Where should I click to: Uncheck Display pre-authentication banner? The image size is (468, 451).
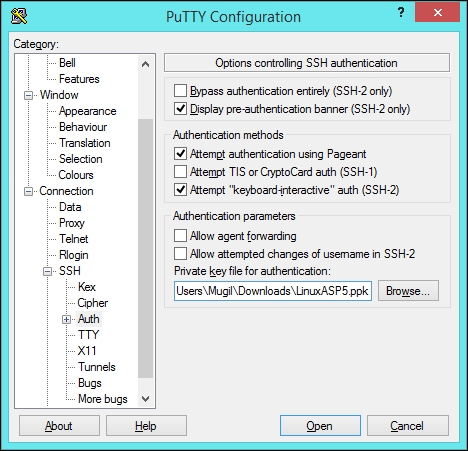click(180, 109)
